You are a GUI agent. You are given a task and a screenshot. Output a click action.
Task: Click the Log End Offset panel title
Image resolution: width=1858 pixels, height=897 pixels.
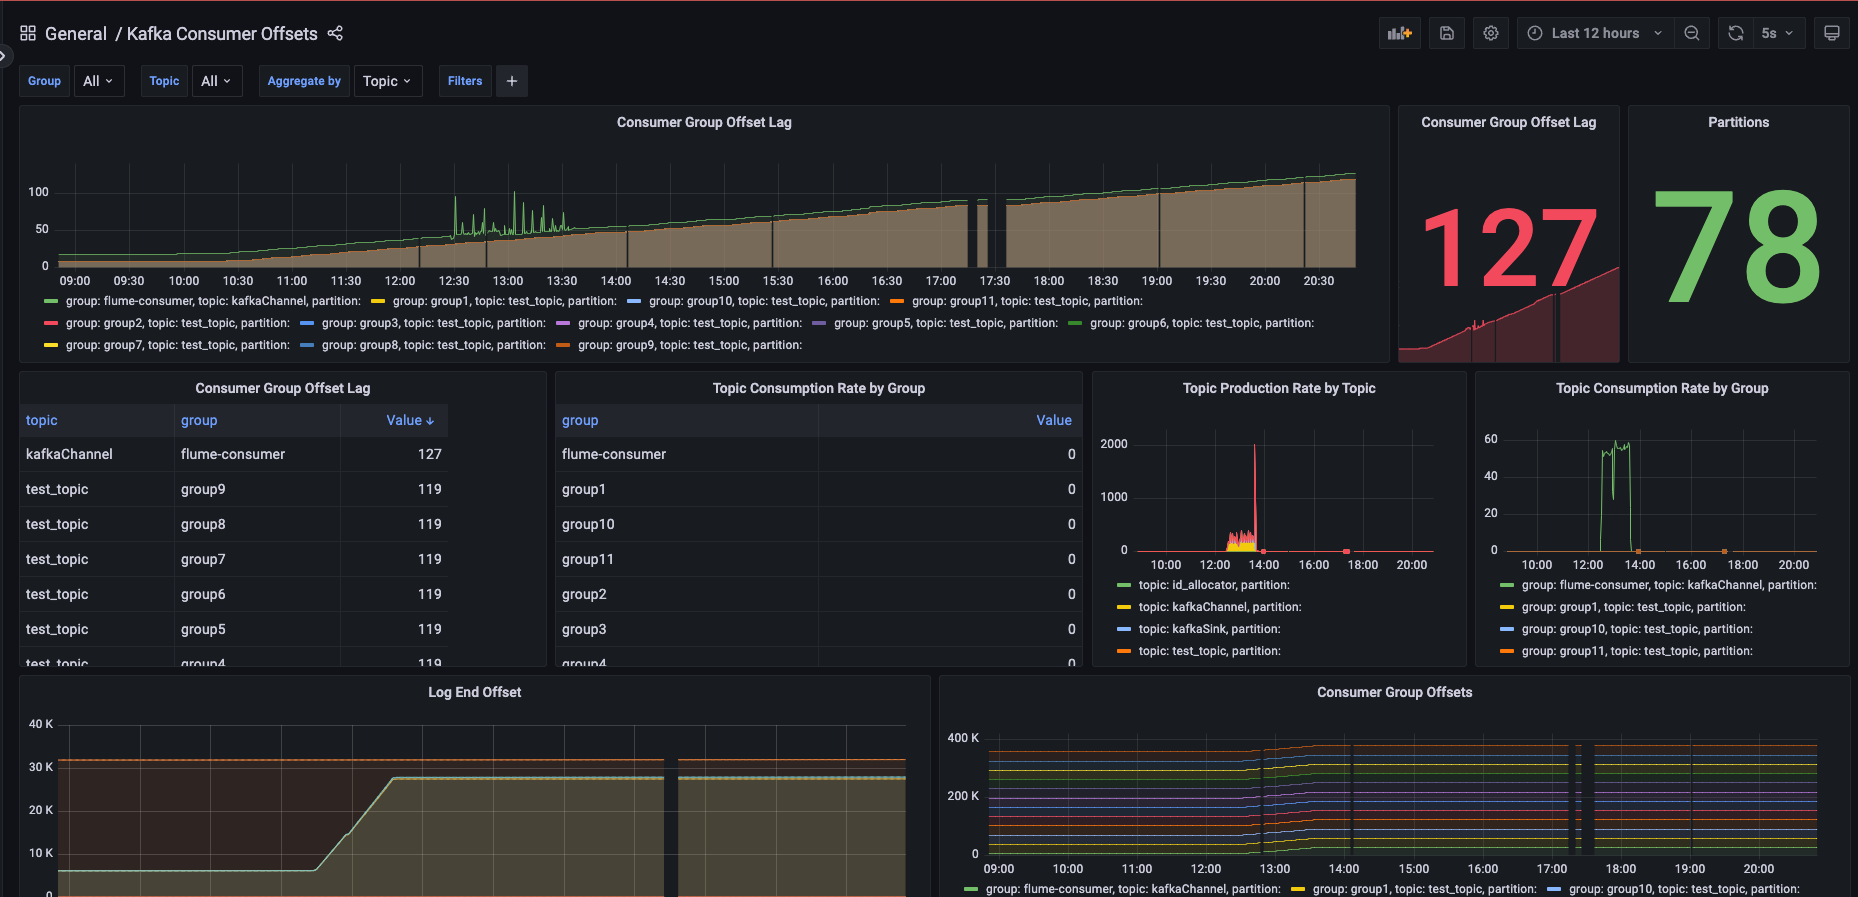point(474,692)
